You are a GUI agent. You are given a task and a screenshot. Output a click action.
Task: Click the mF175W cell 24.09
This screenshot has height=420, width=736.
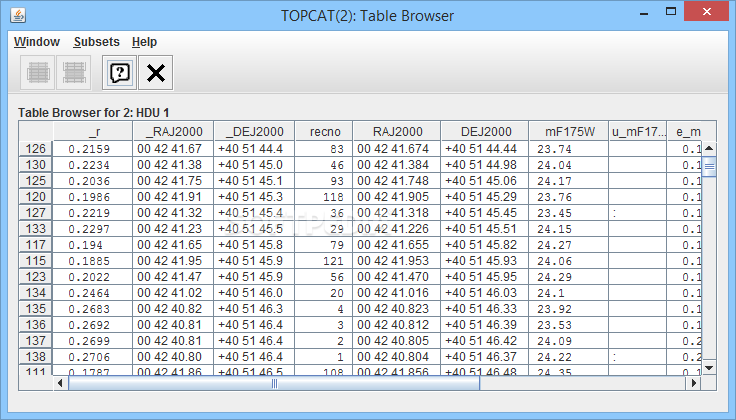(x=569, y=341)
